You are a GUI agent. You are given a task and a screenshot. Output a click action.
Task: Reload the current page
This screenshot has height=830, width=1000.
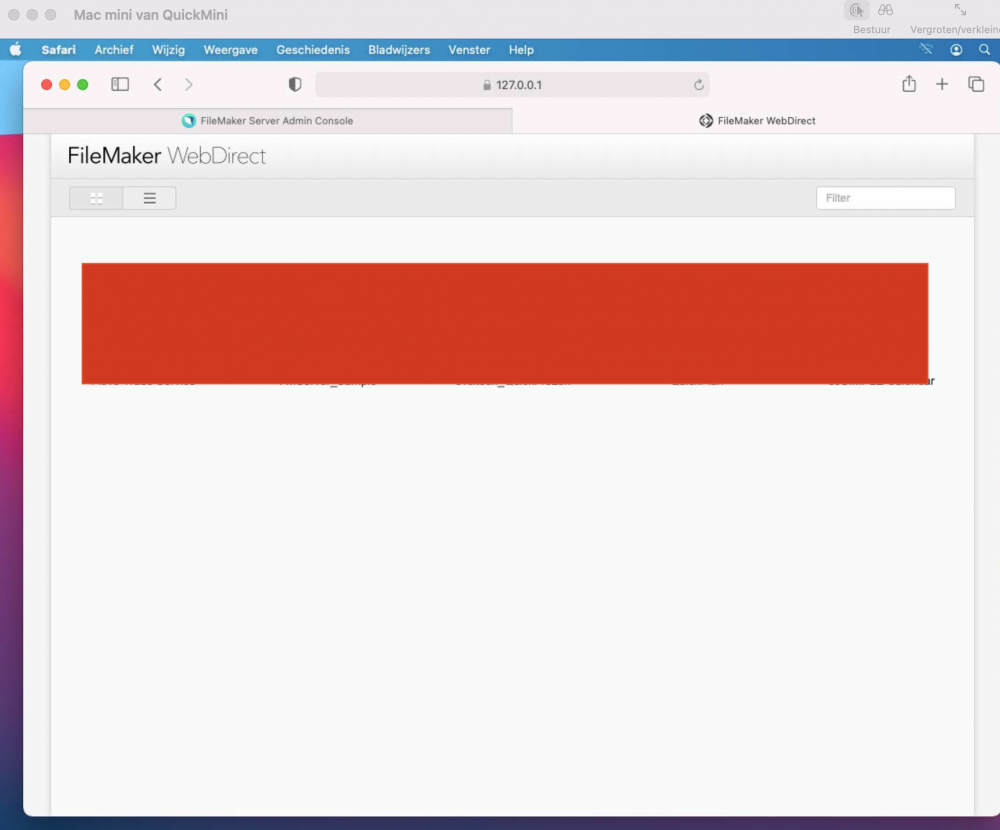[x=699, y=85]
